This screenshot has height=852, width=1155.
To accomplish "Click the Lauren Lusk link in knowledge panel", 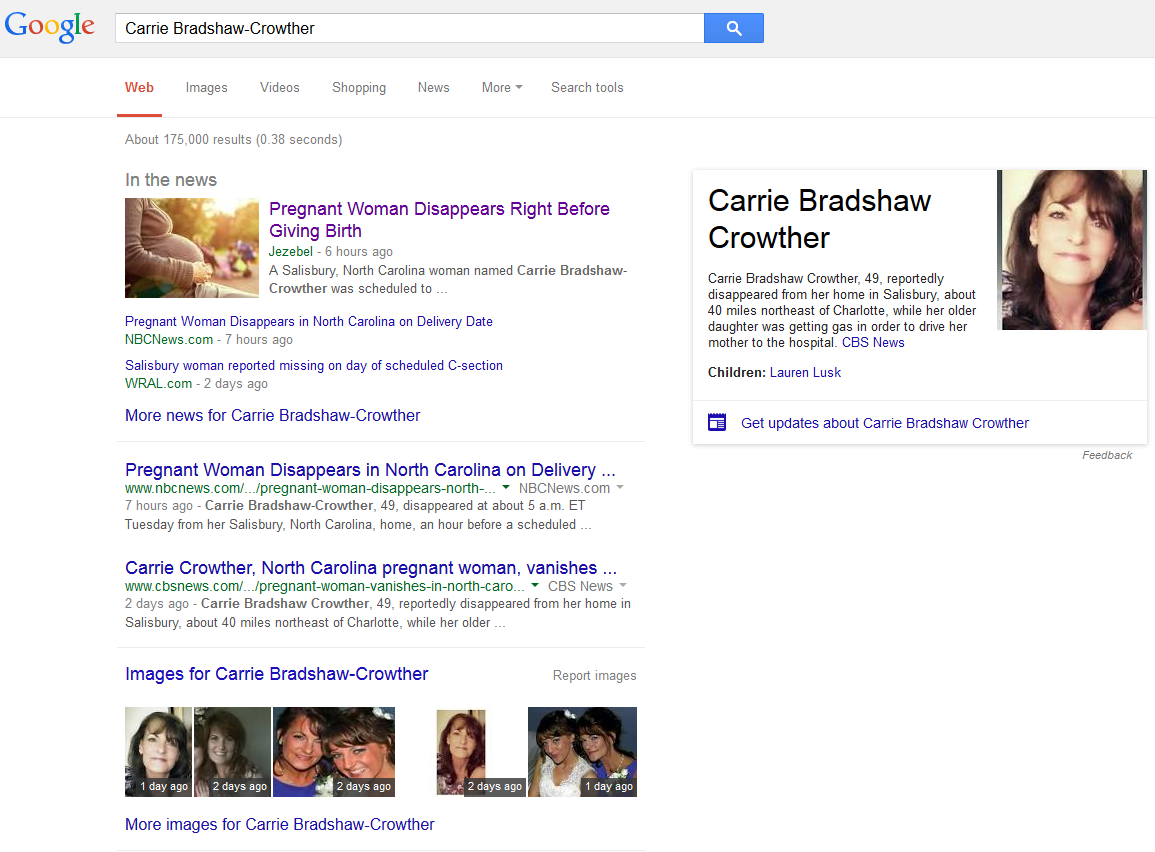I will [805, 372].
